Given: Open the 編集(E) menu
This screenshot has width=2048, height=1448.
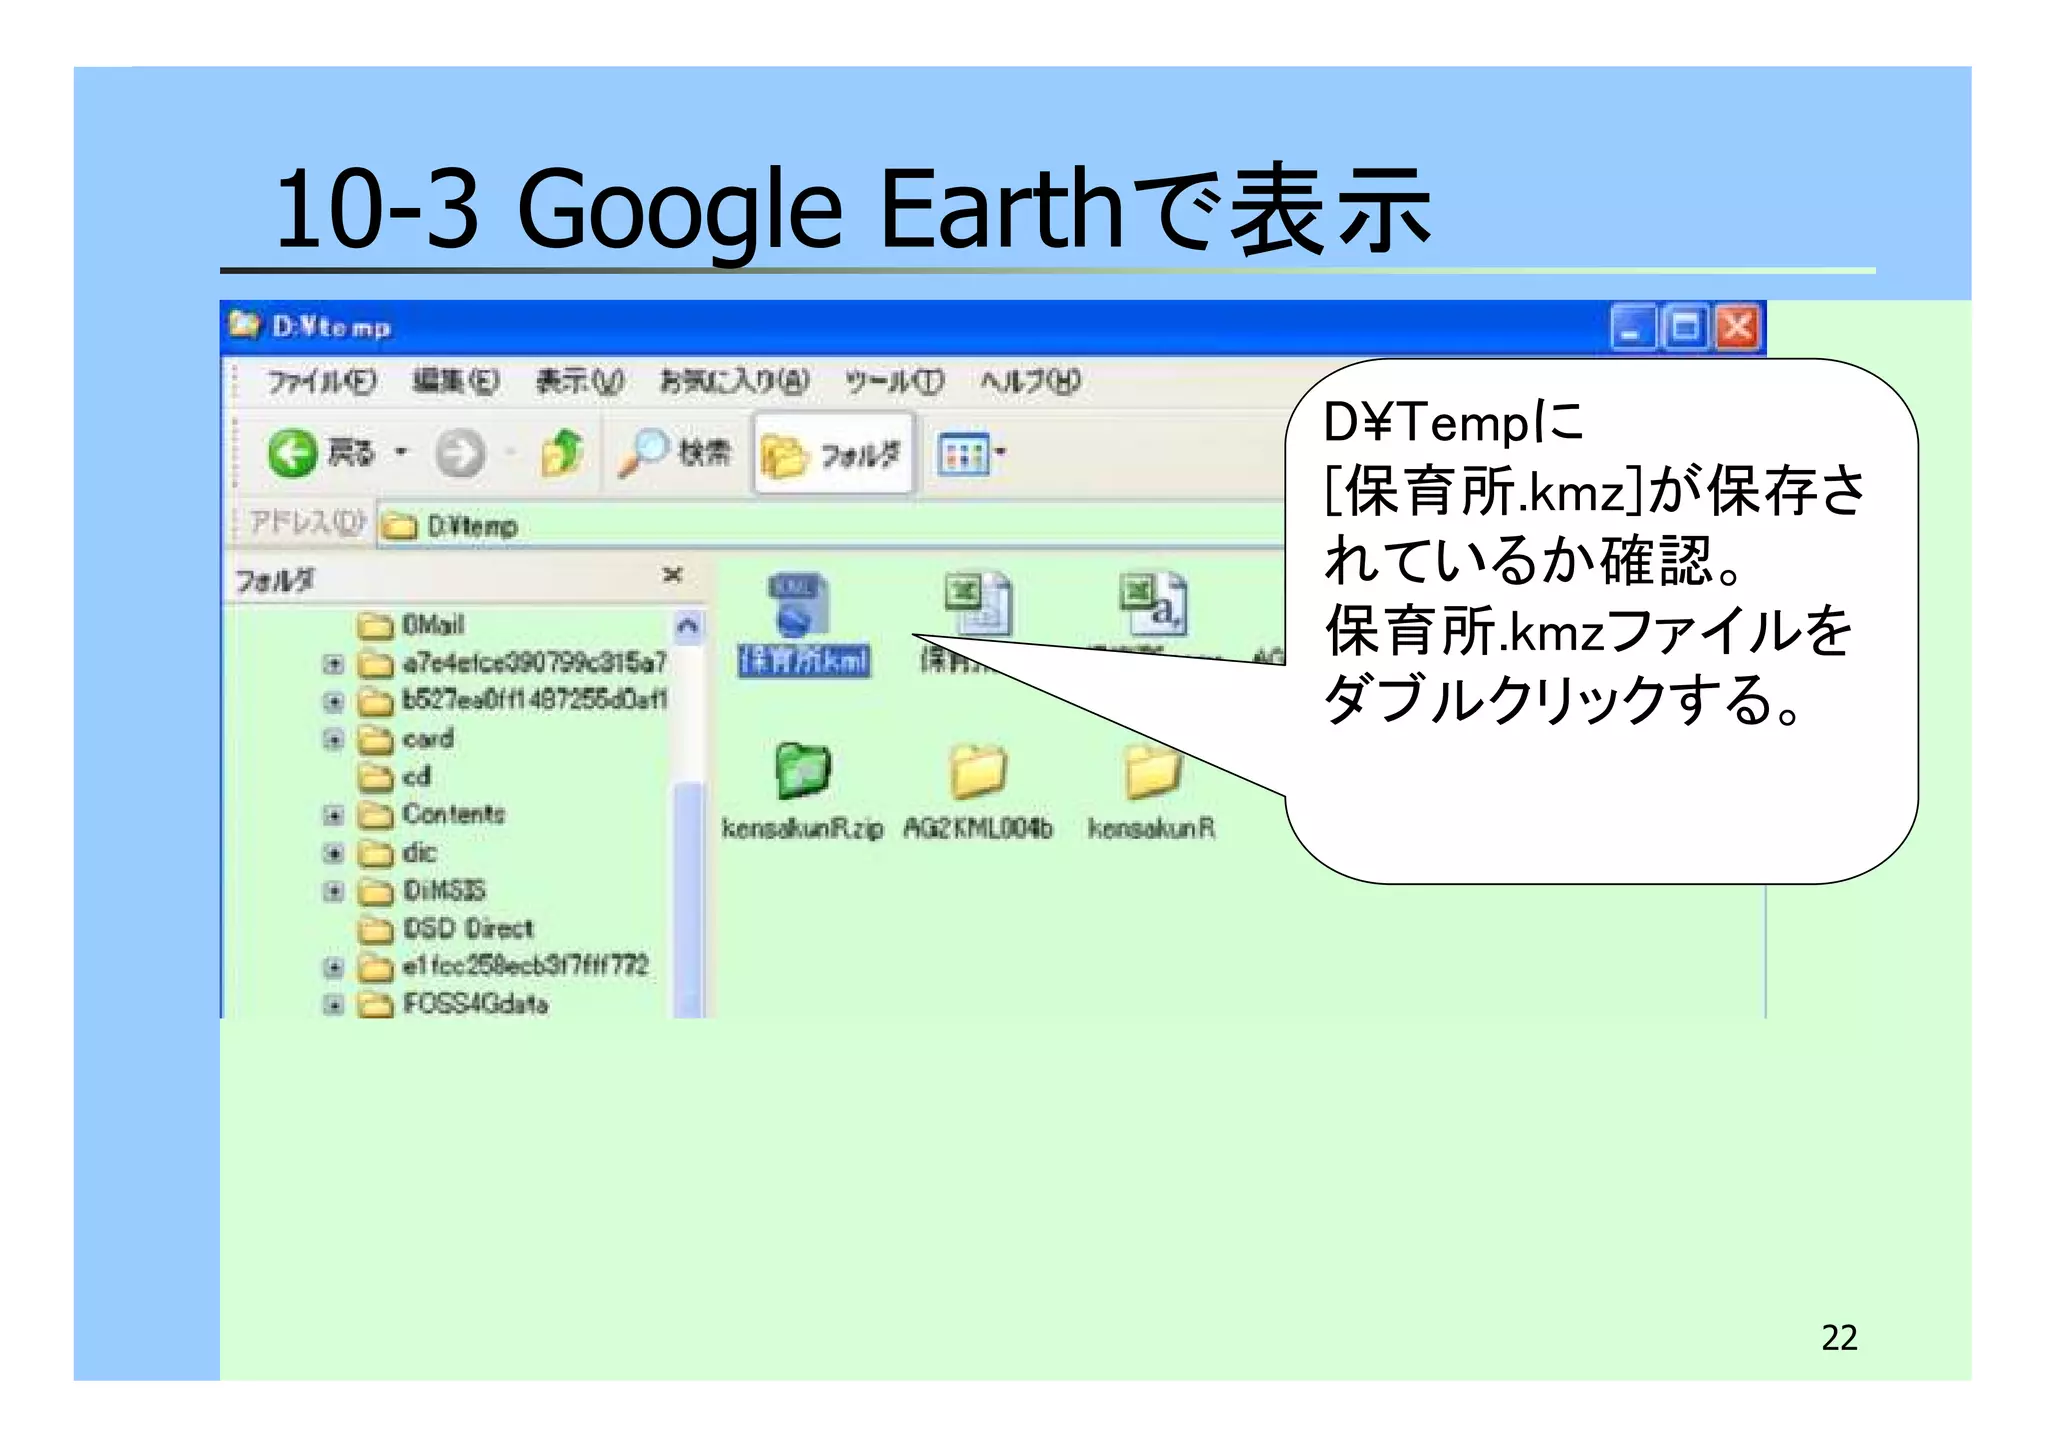Looking at the screenshot, I should click(456, 381).
